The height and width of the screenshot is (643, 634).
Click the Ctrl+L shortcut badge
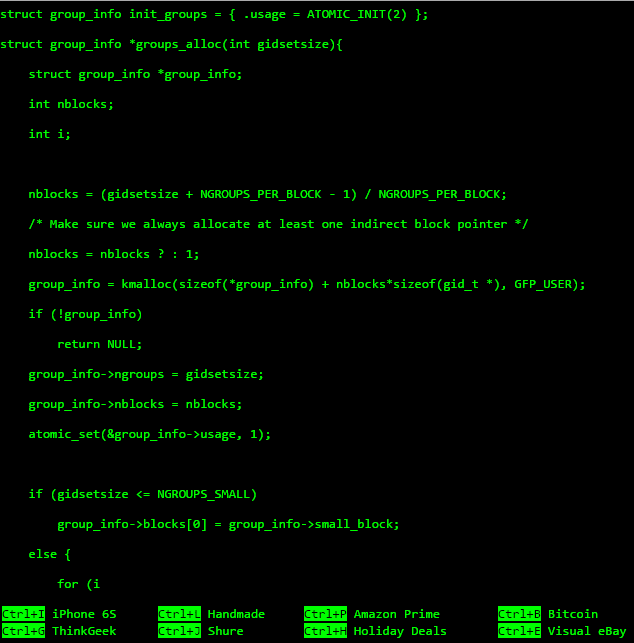coord(180,614)
